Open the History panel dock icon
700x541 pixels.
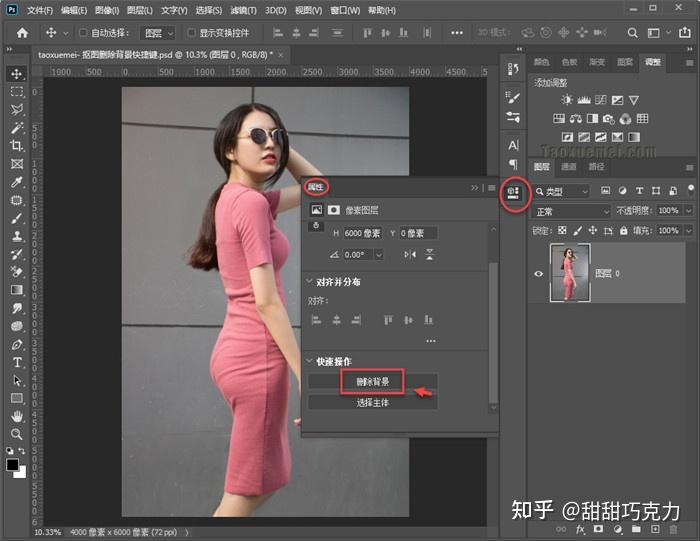pyautogui.click(x=513, y=69)
